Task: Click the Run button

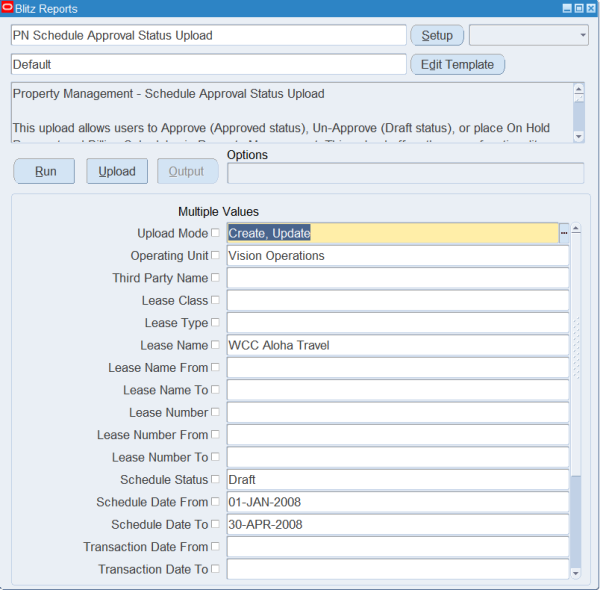Action: pyautogui.click(x=44, y=171)
